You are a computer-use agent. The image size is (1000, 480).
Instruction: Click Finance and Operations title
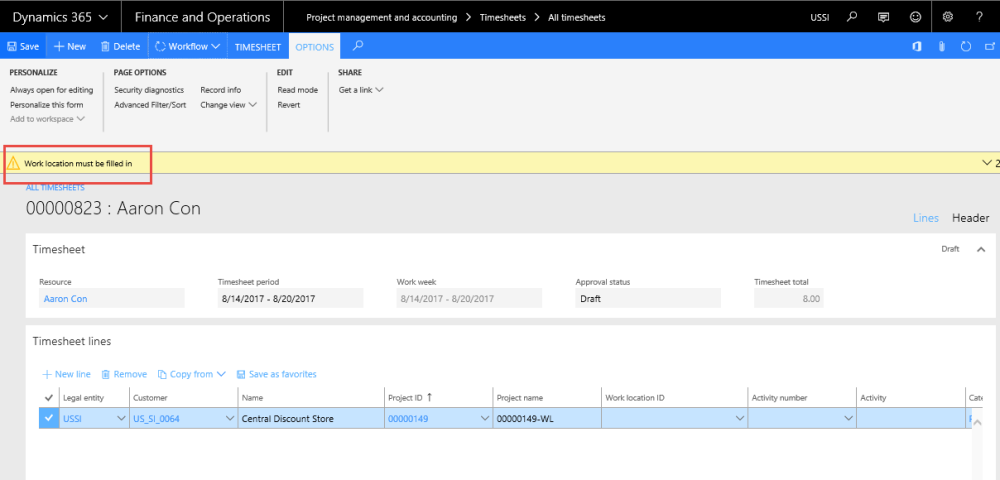pyautogui.click(x=202, y=17)
